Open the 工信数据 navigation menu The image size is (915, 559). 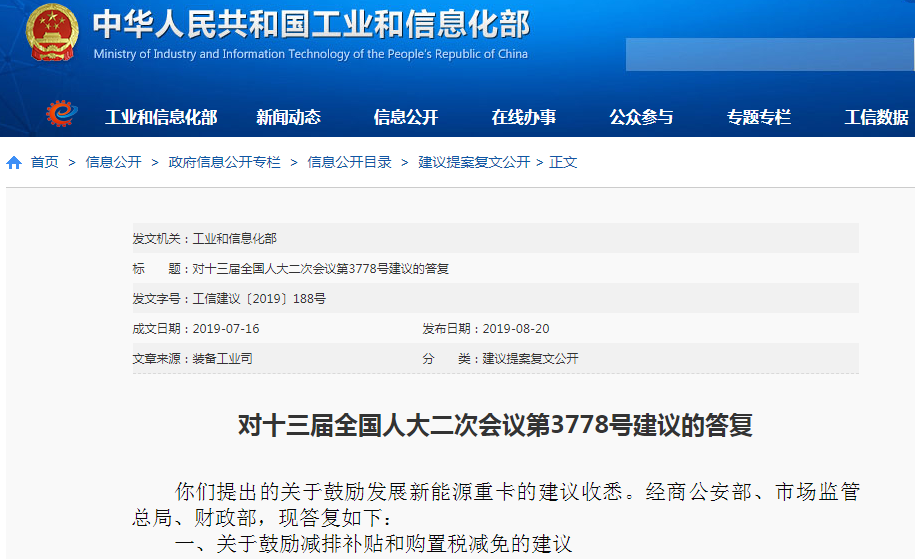click(x=876, y=117)
